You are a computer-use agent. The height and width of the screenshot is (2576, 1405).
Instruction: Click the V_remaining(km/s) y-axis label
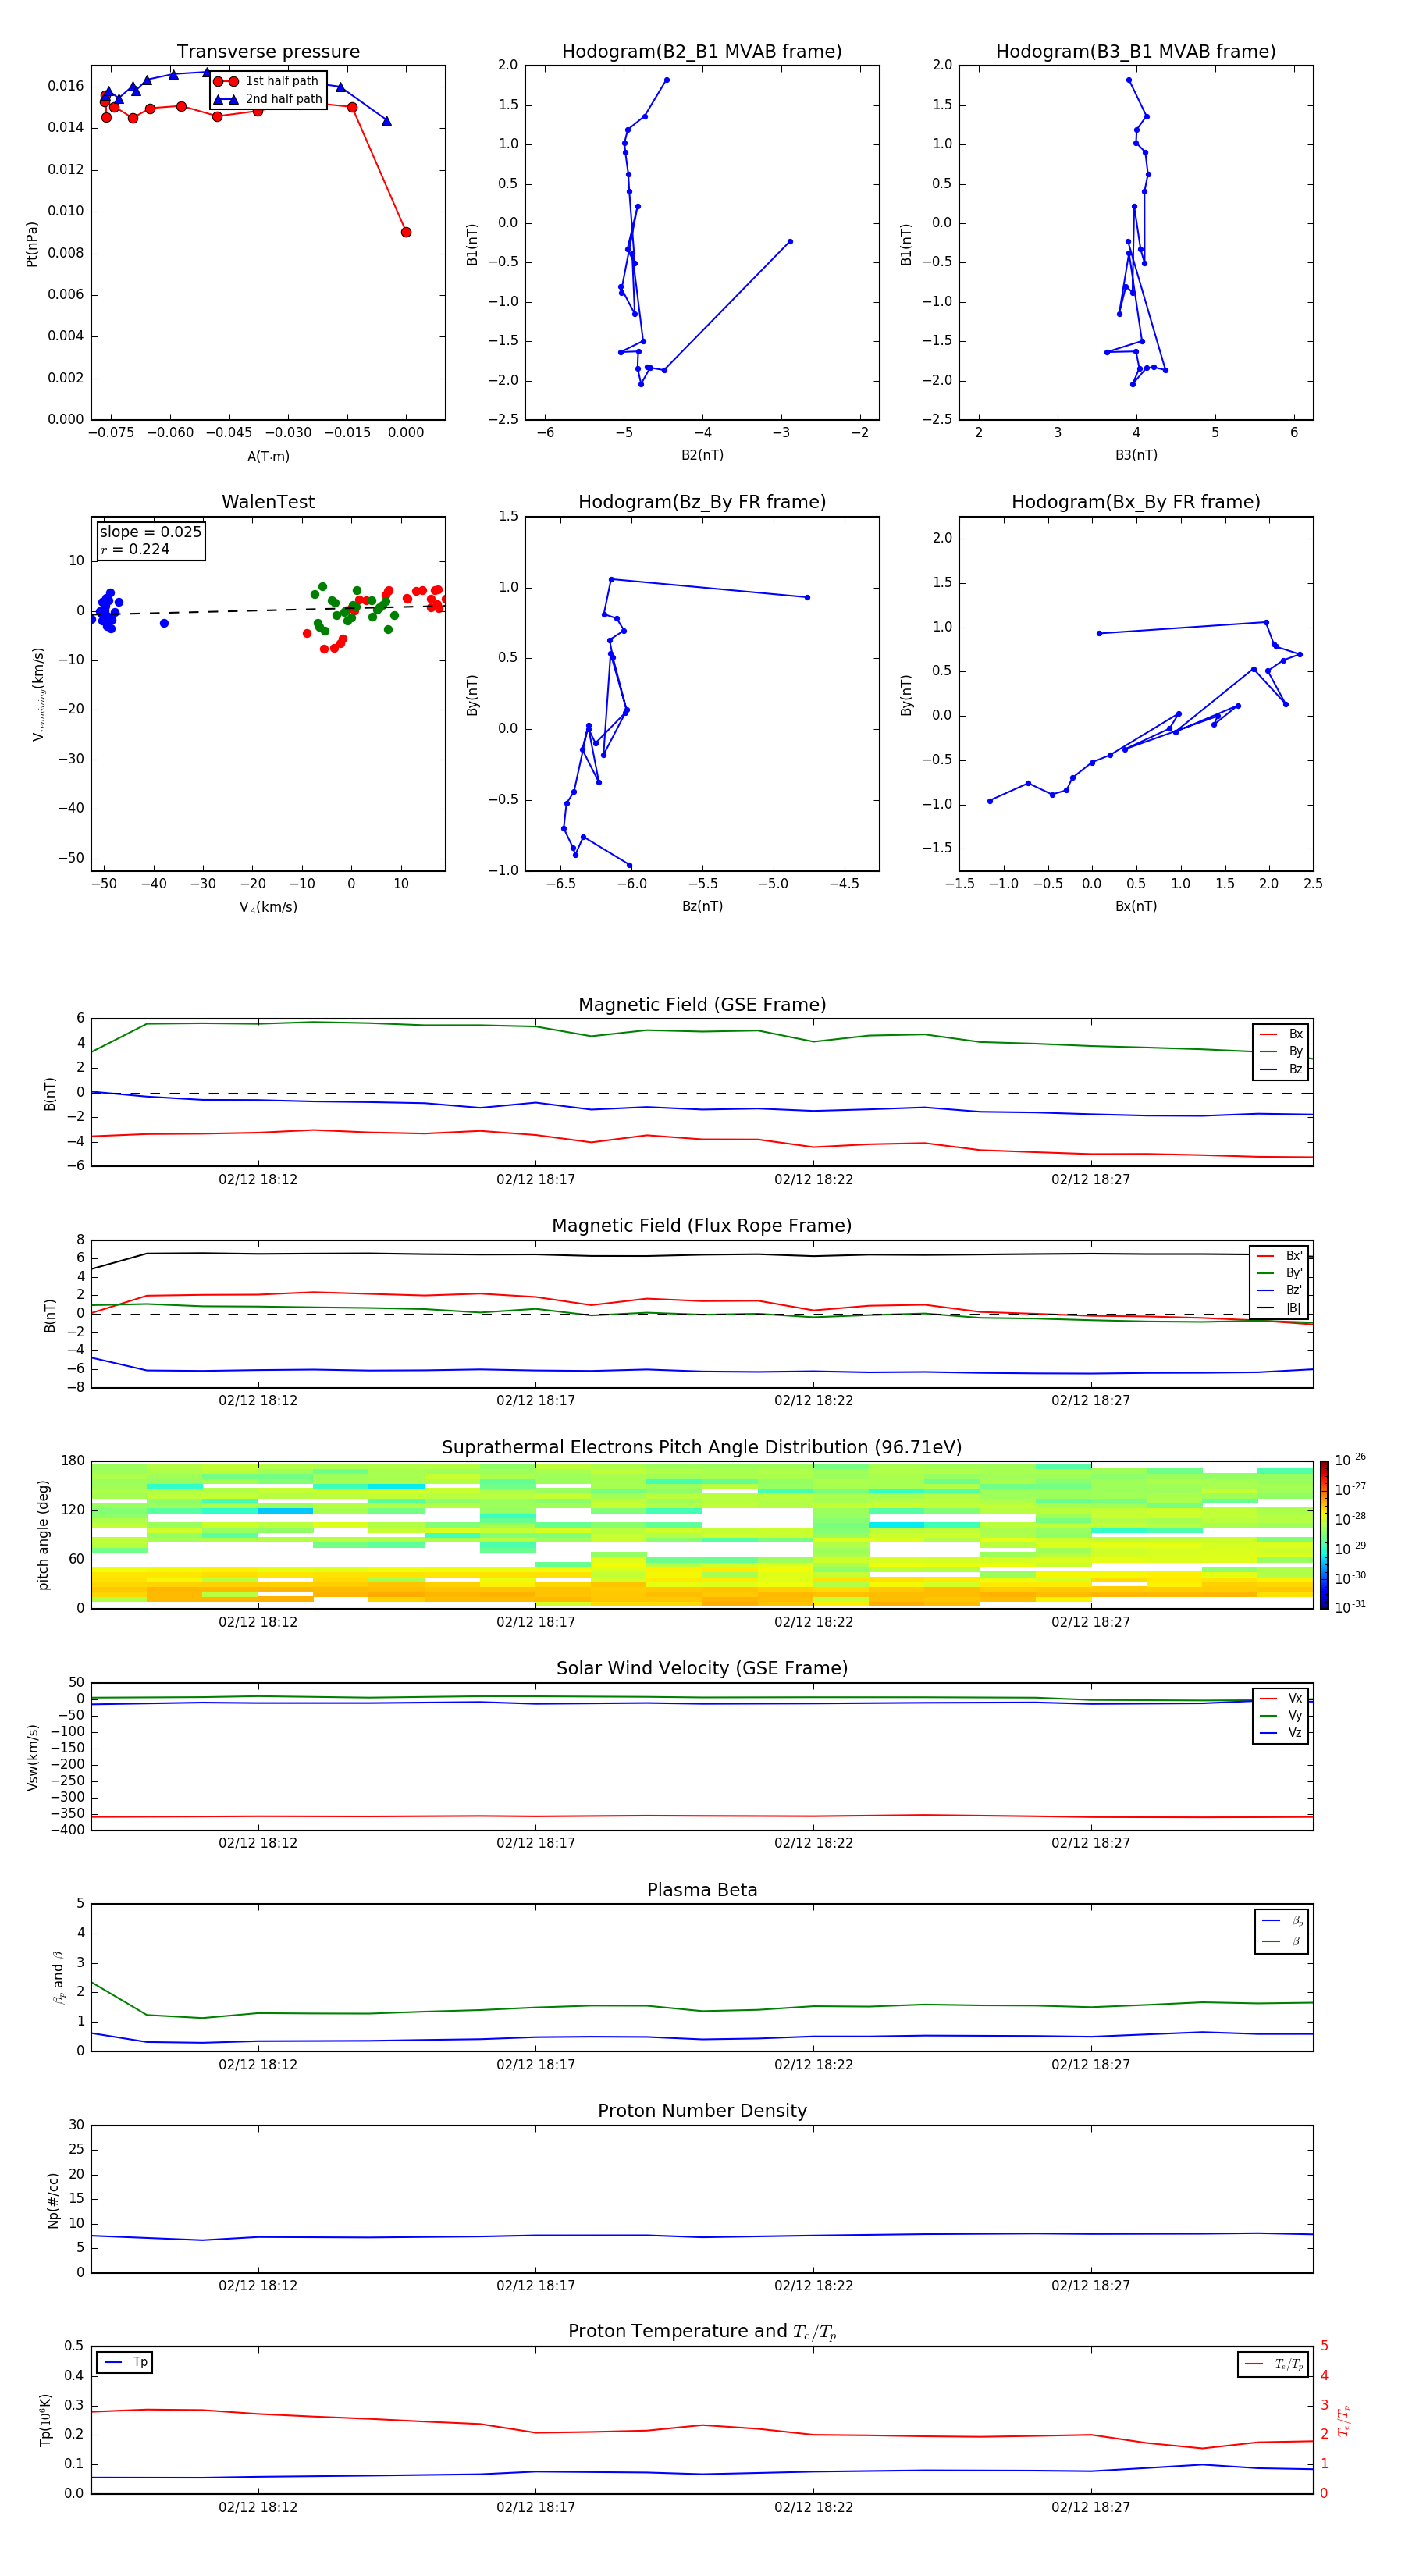(38, 694)
